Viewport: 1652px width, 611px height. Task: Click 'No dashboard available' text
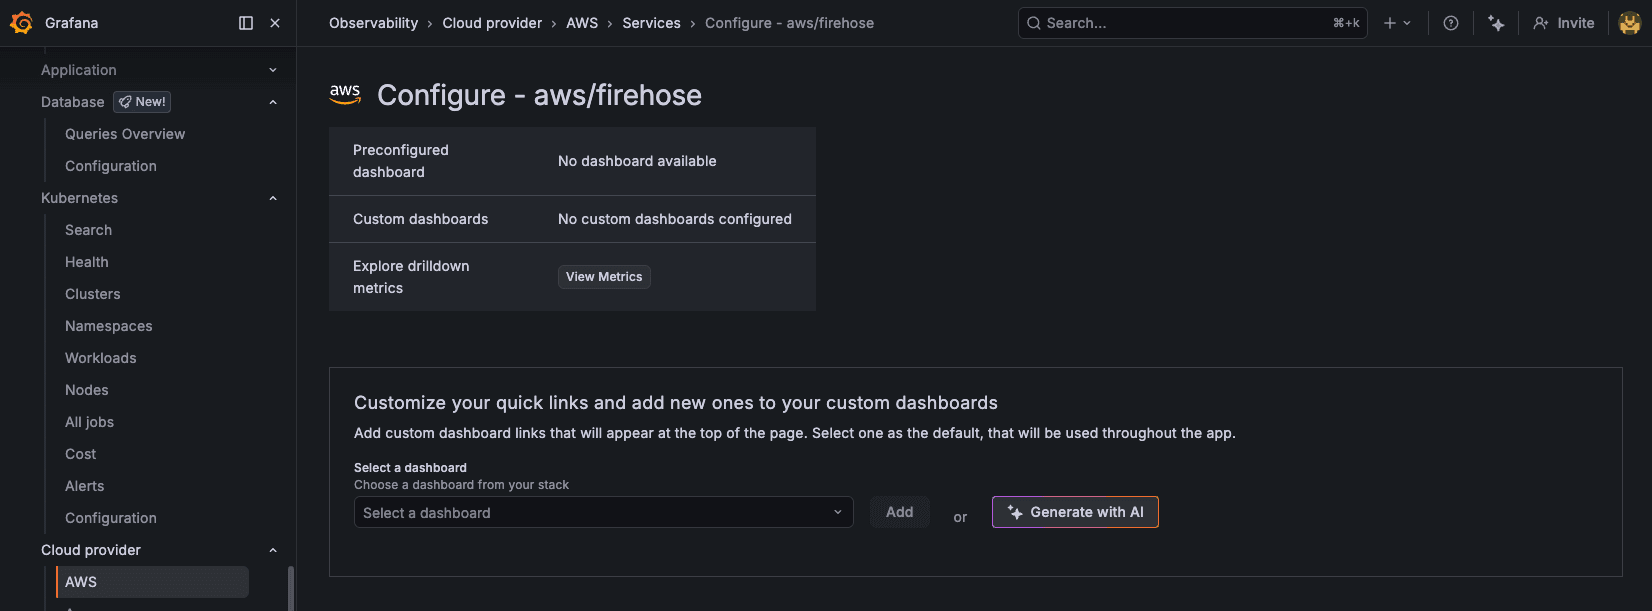pos(637,161)
